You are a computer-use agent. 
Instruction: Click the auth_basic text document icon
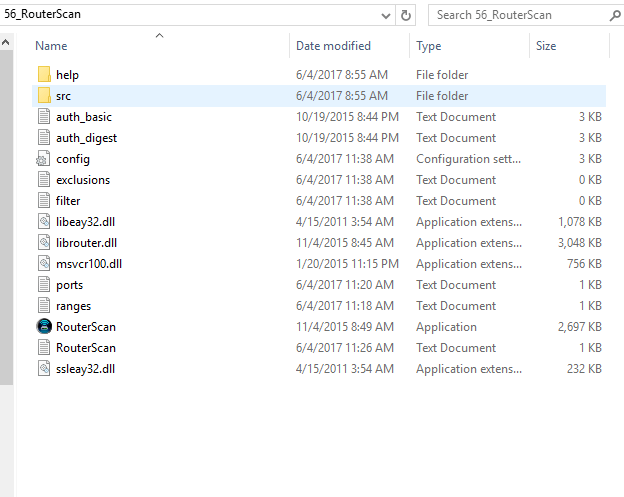click(43, 117)
